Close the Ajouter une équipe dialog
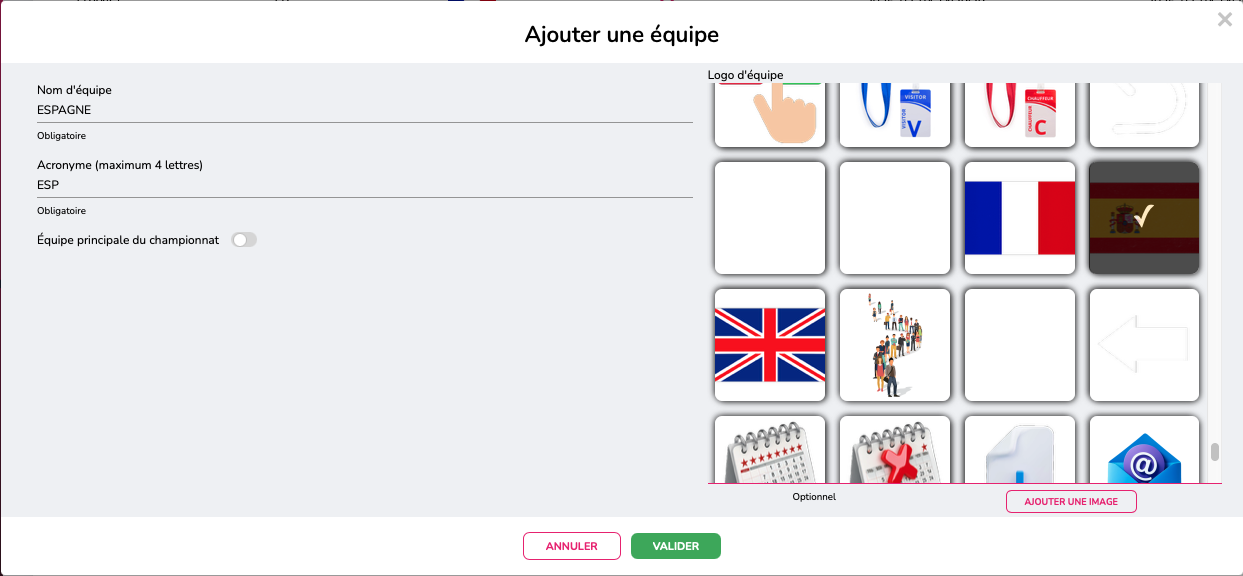1243x576 pixels. click(1225, 19)
